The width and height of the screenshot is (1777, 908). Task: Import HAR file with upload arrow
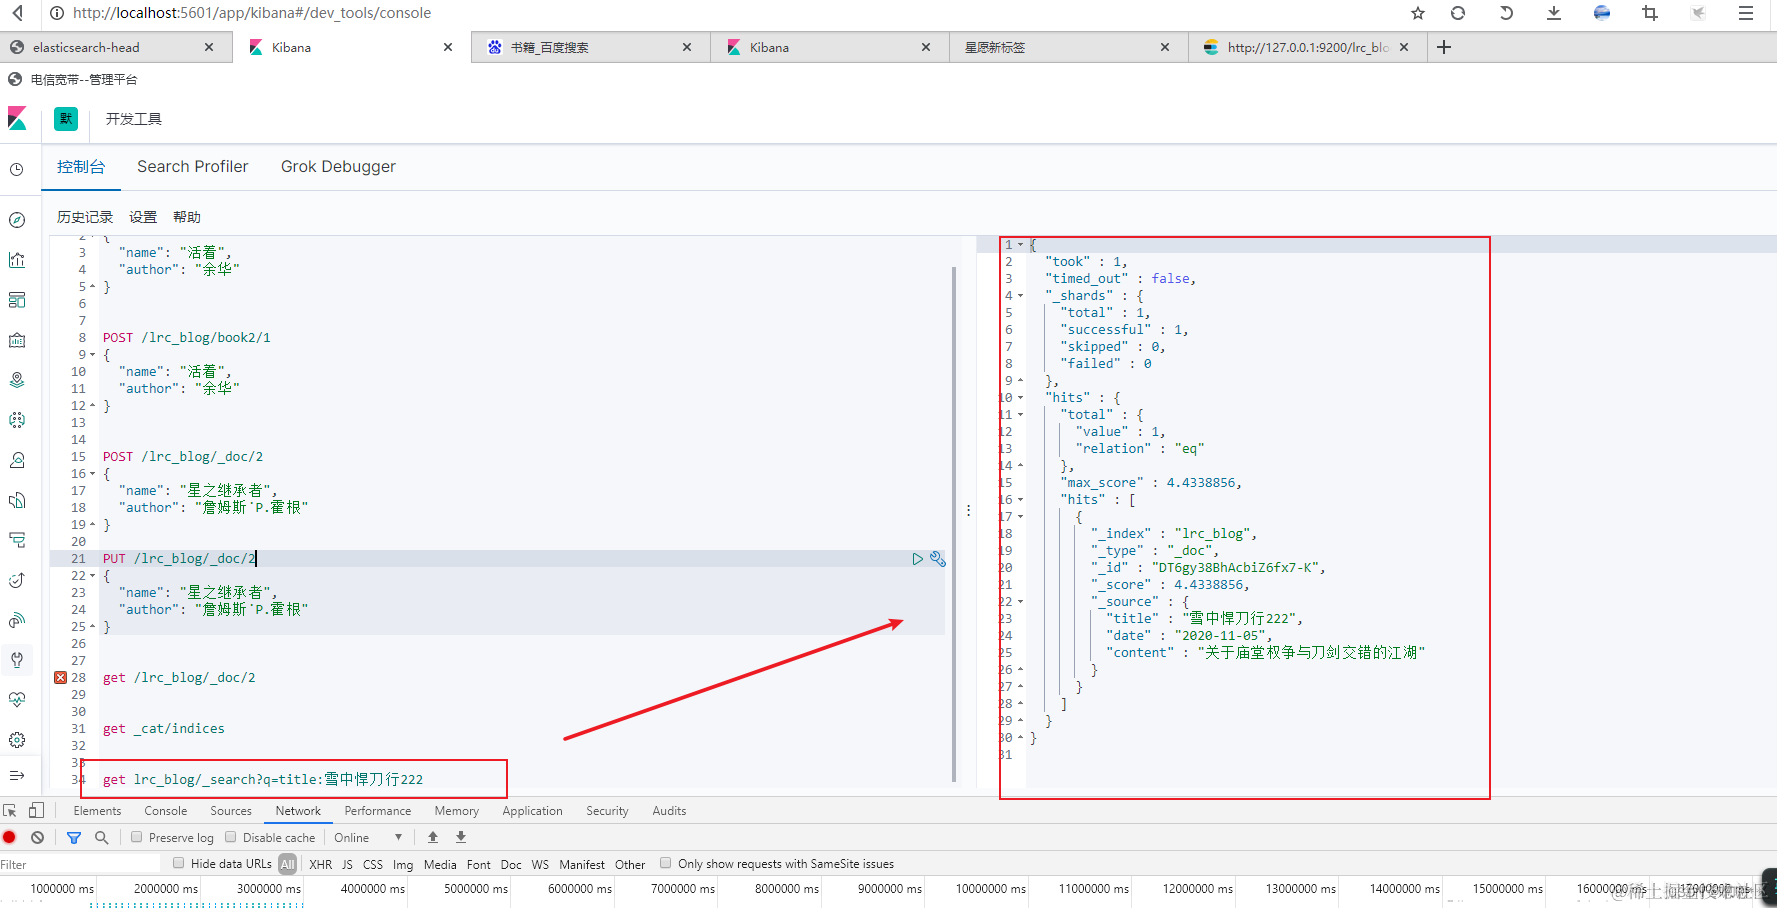pyautogui.click(x=433, y=838)
